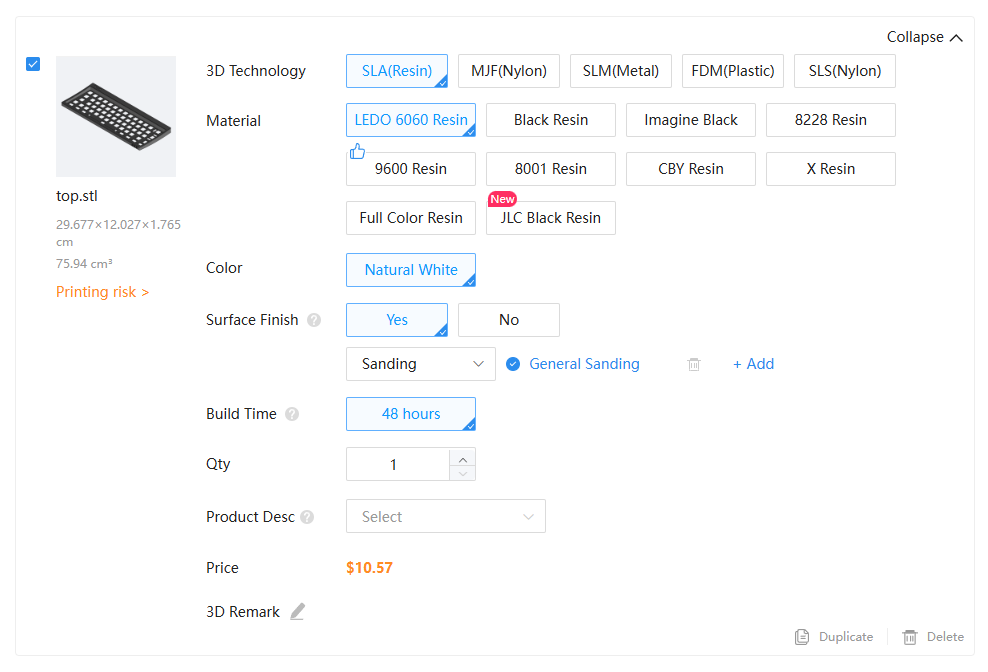Select SLM(Metal) technology
The height and width of the screenshot is (672, 988).
pos(621,71)
